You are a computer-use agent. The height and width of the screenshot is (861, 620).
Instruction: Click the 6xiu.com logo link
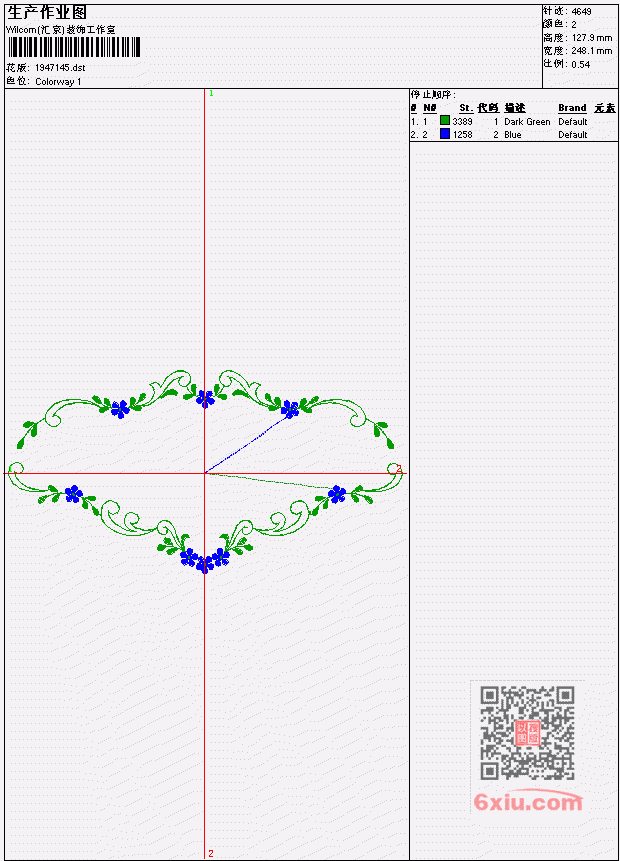(x=528, y=802)
